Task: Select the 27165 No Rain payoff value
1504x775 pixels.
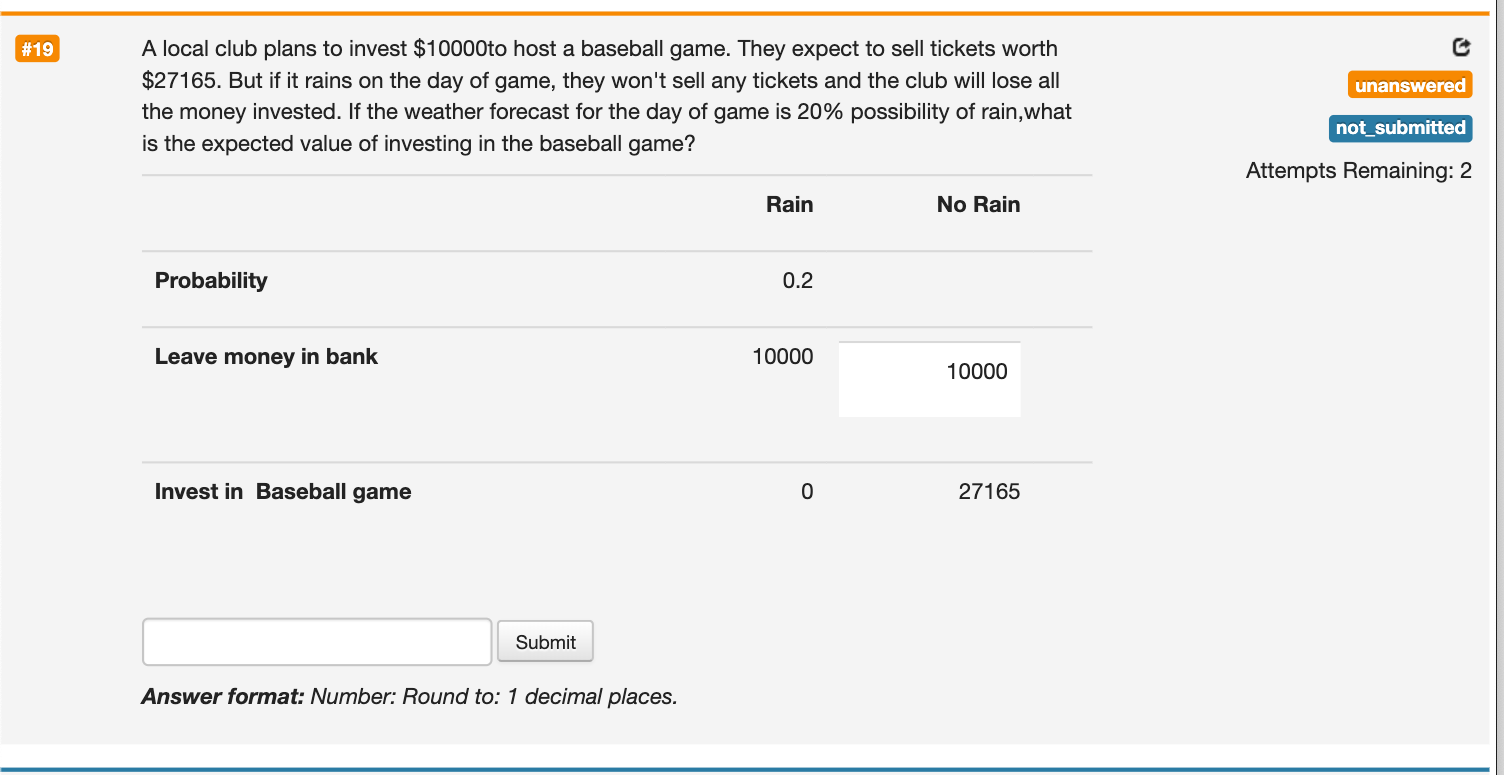Action: [x=989, y=491]
